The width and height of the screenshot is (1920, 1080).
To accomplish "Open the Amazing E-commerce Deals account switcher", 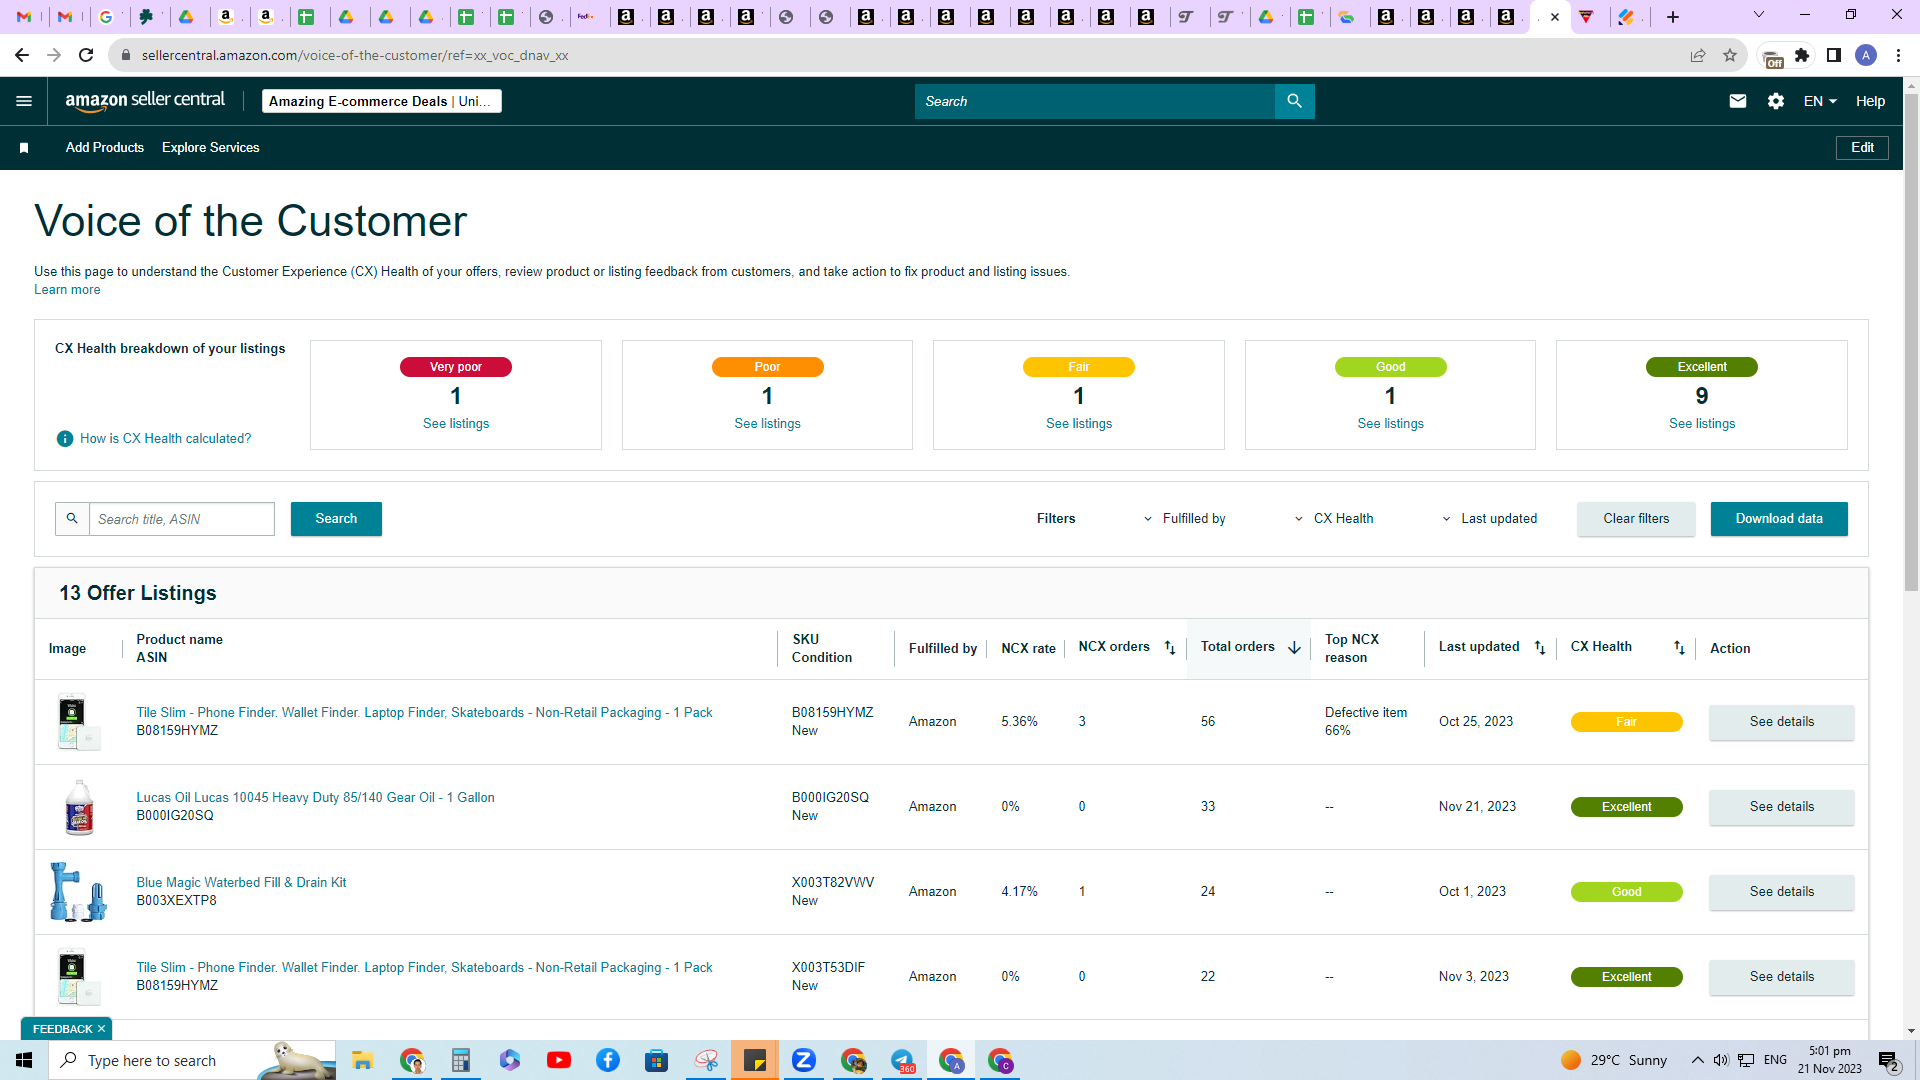I will click(382, 101).
